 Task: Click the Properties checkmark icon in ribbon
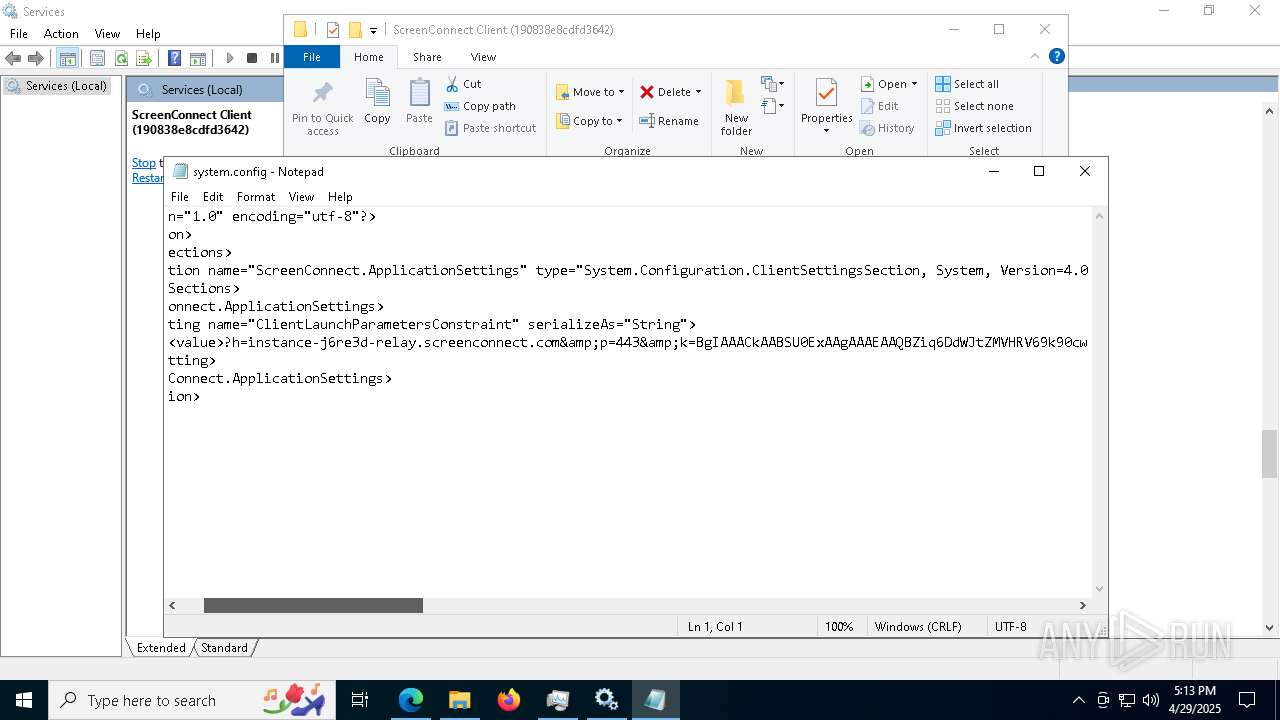[826, 94]
